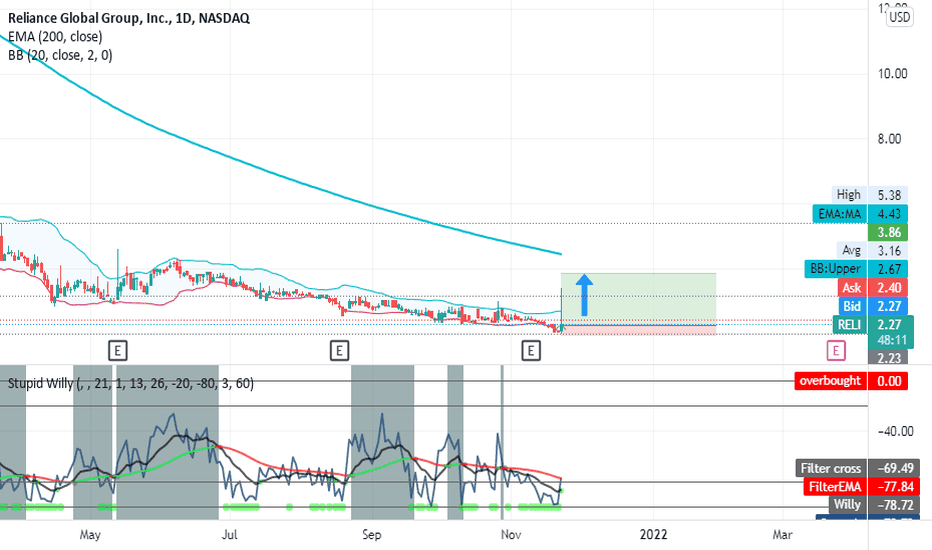The width and height of the screenshot is (932, 550).
Task: Click the 48:11 bar countdown
Action: pyautogui.click(x=891, y=340)
